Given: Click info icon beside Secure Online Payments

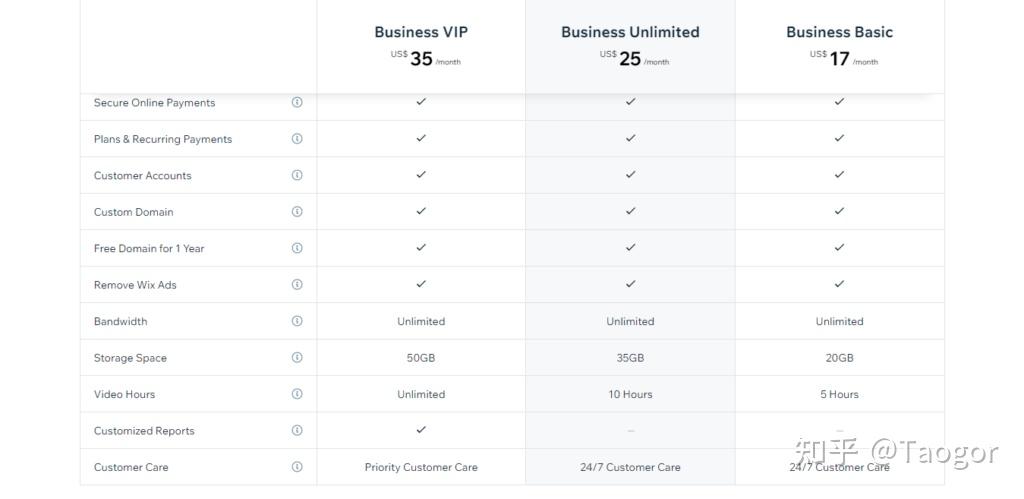Looking at the screenshot, I should pos(297,102).
